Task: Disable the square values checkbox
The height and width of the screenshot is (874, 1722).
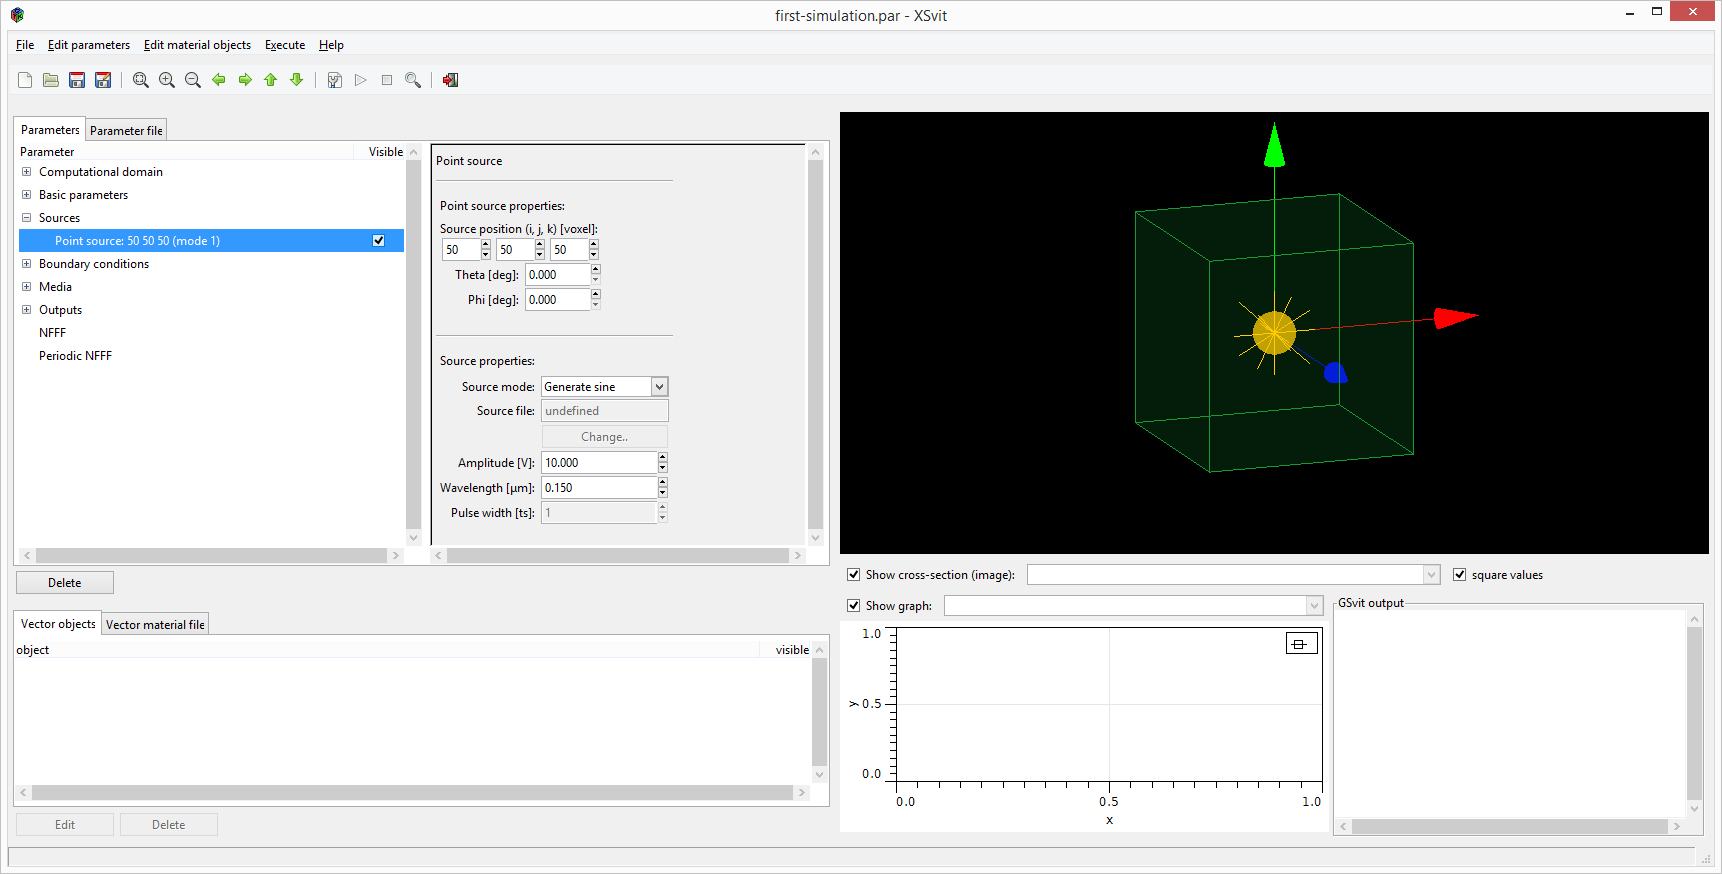Action: (1459, 575)
